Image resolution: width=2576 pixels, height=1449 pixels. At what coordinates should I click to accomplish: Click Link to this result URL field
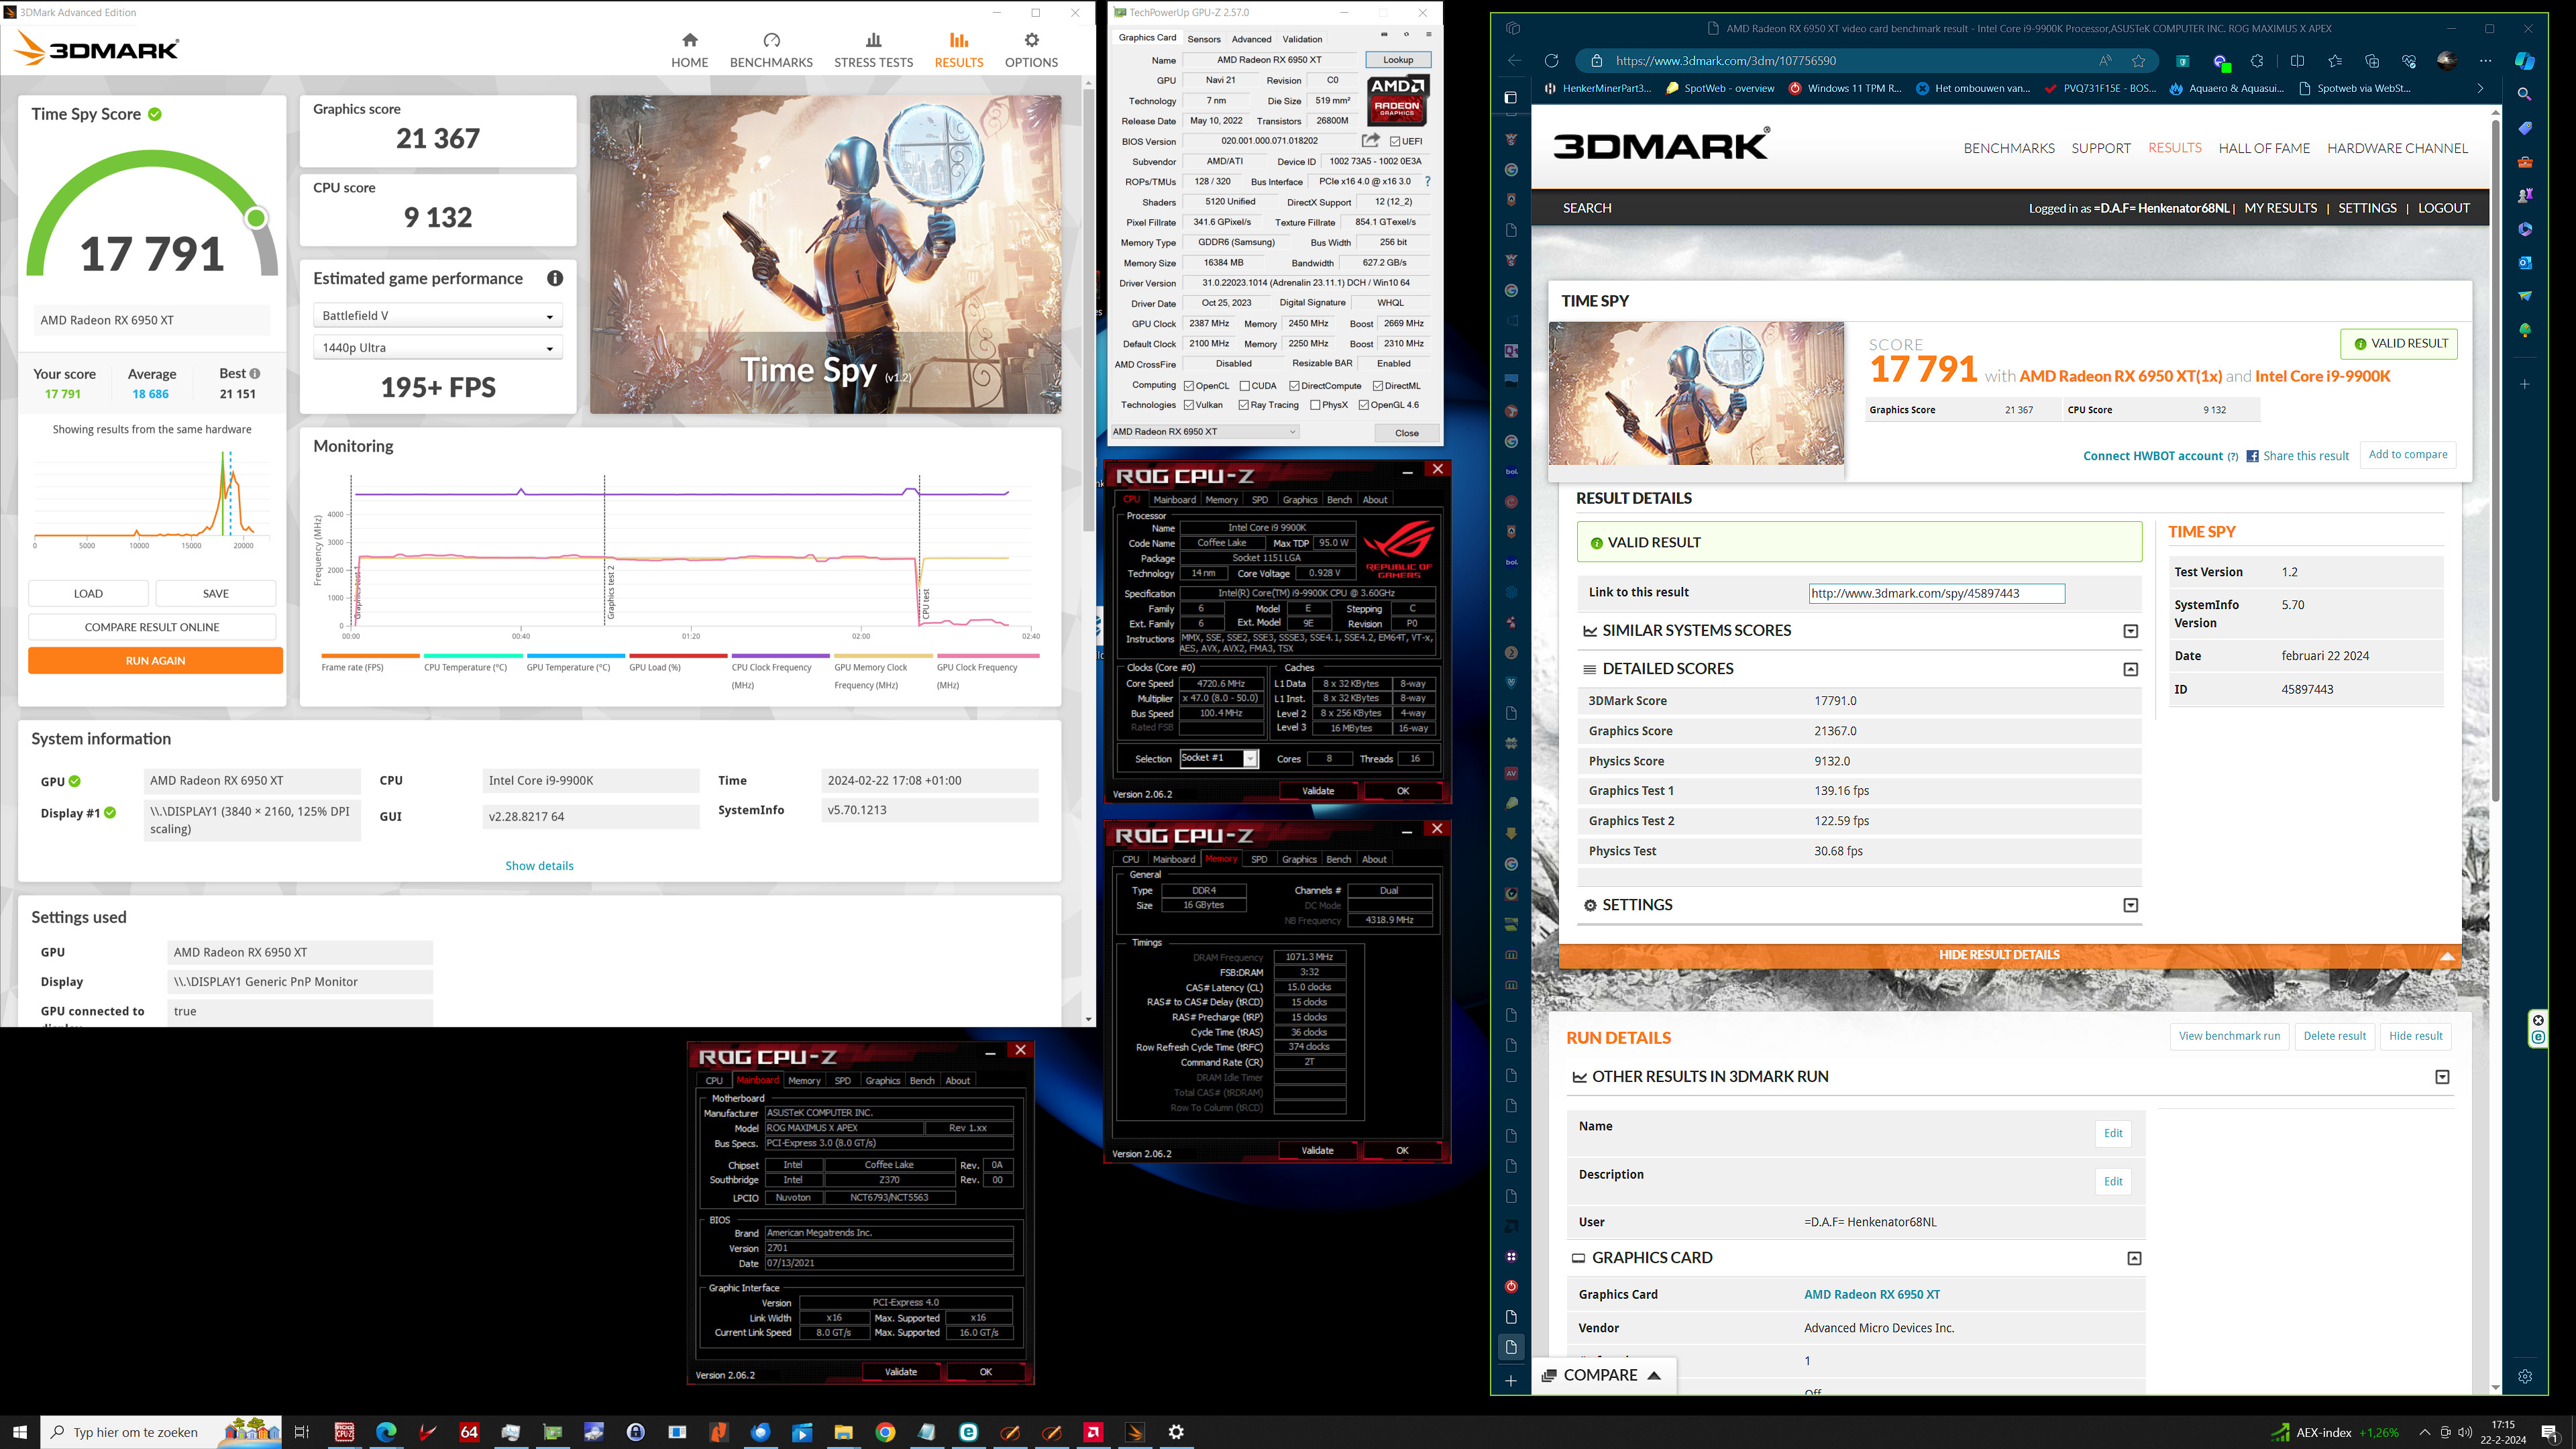pyautogui.click(x=1936, y=593)
